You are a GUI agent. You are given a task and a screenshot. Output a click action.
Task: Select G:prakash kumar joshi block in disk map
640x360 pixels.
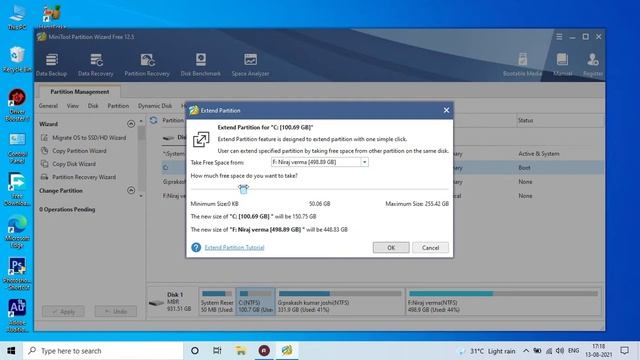point(340,302)
